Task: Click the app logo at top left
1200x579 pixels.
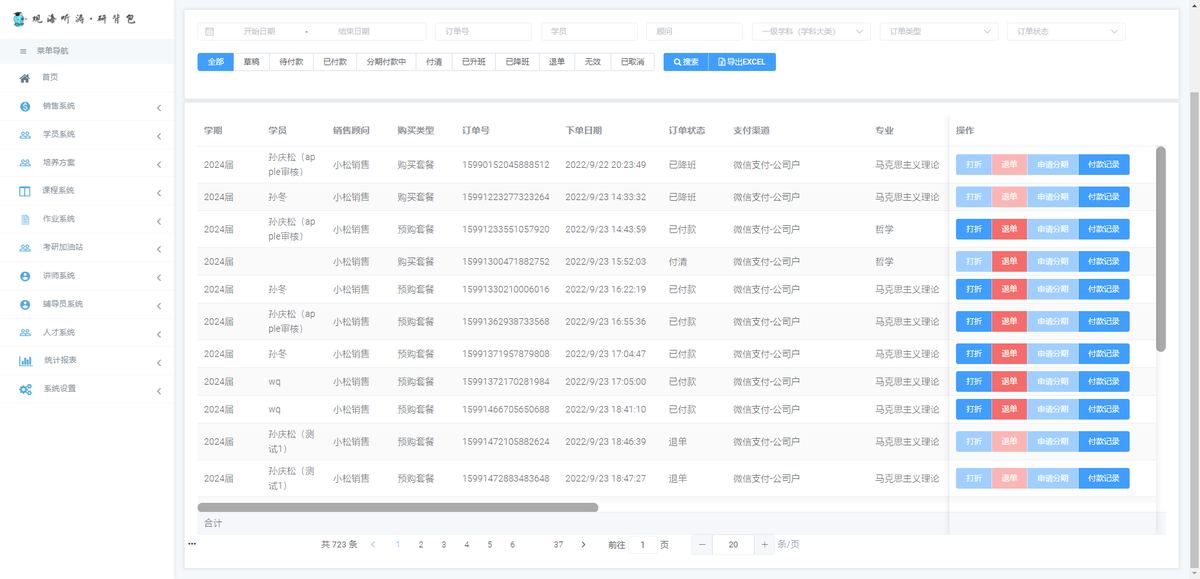Action: pos(75,19)
